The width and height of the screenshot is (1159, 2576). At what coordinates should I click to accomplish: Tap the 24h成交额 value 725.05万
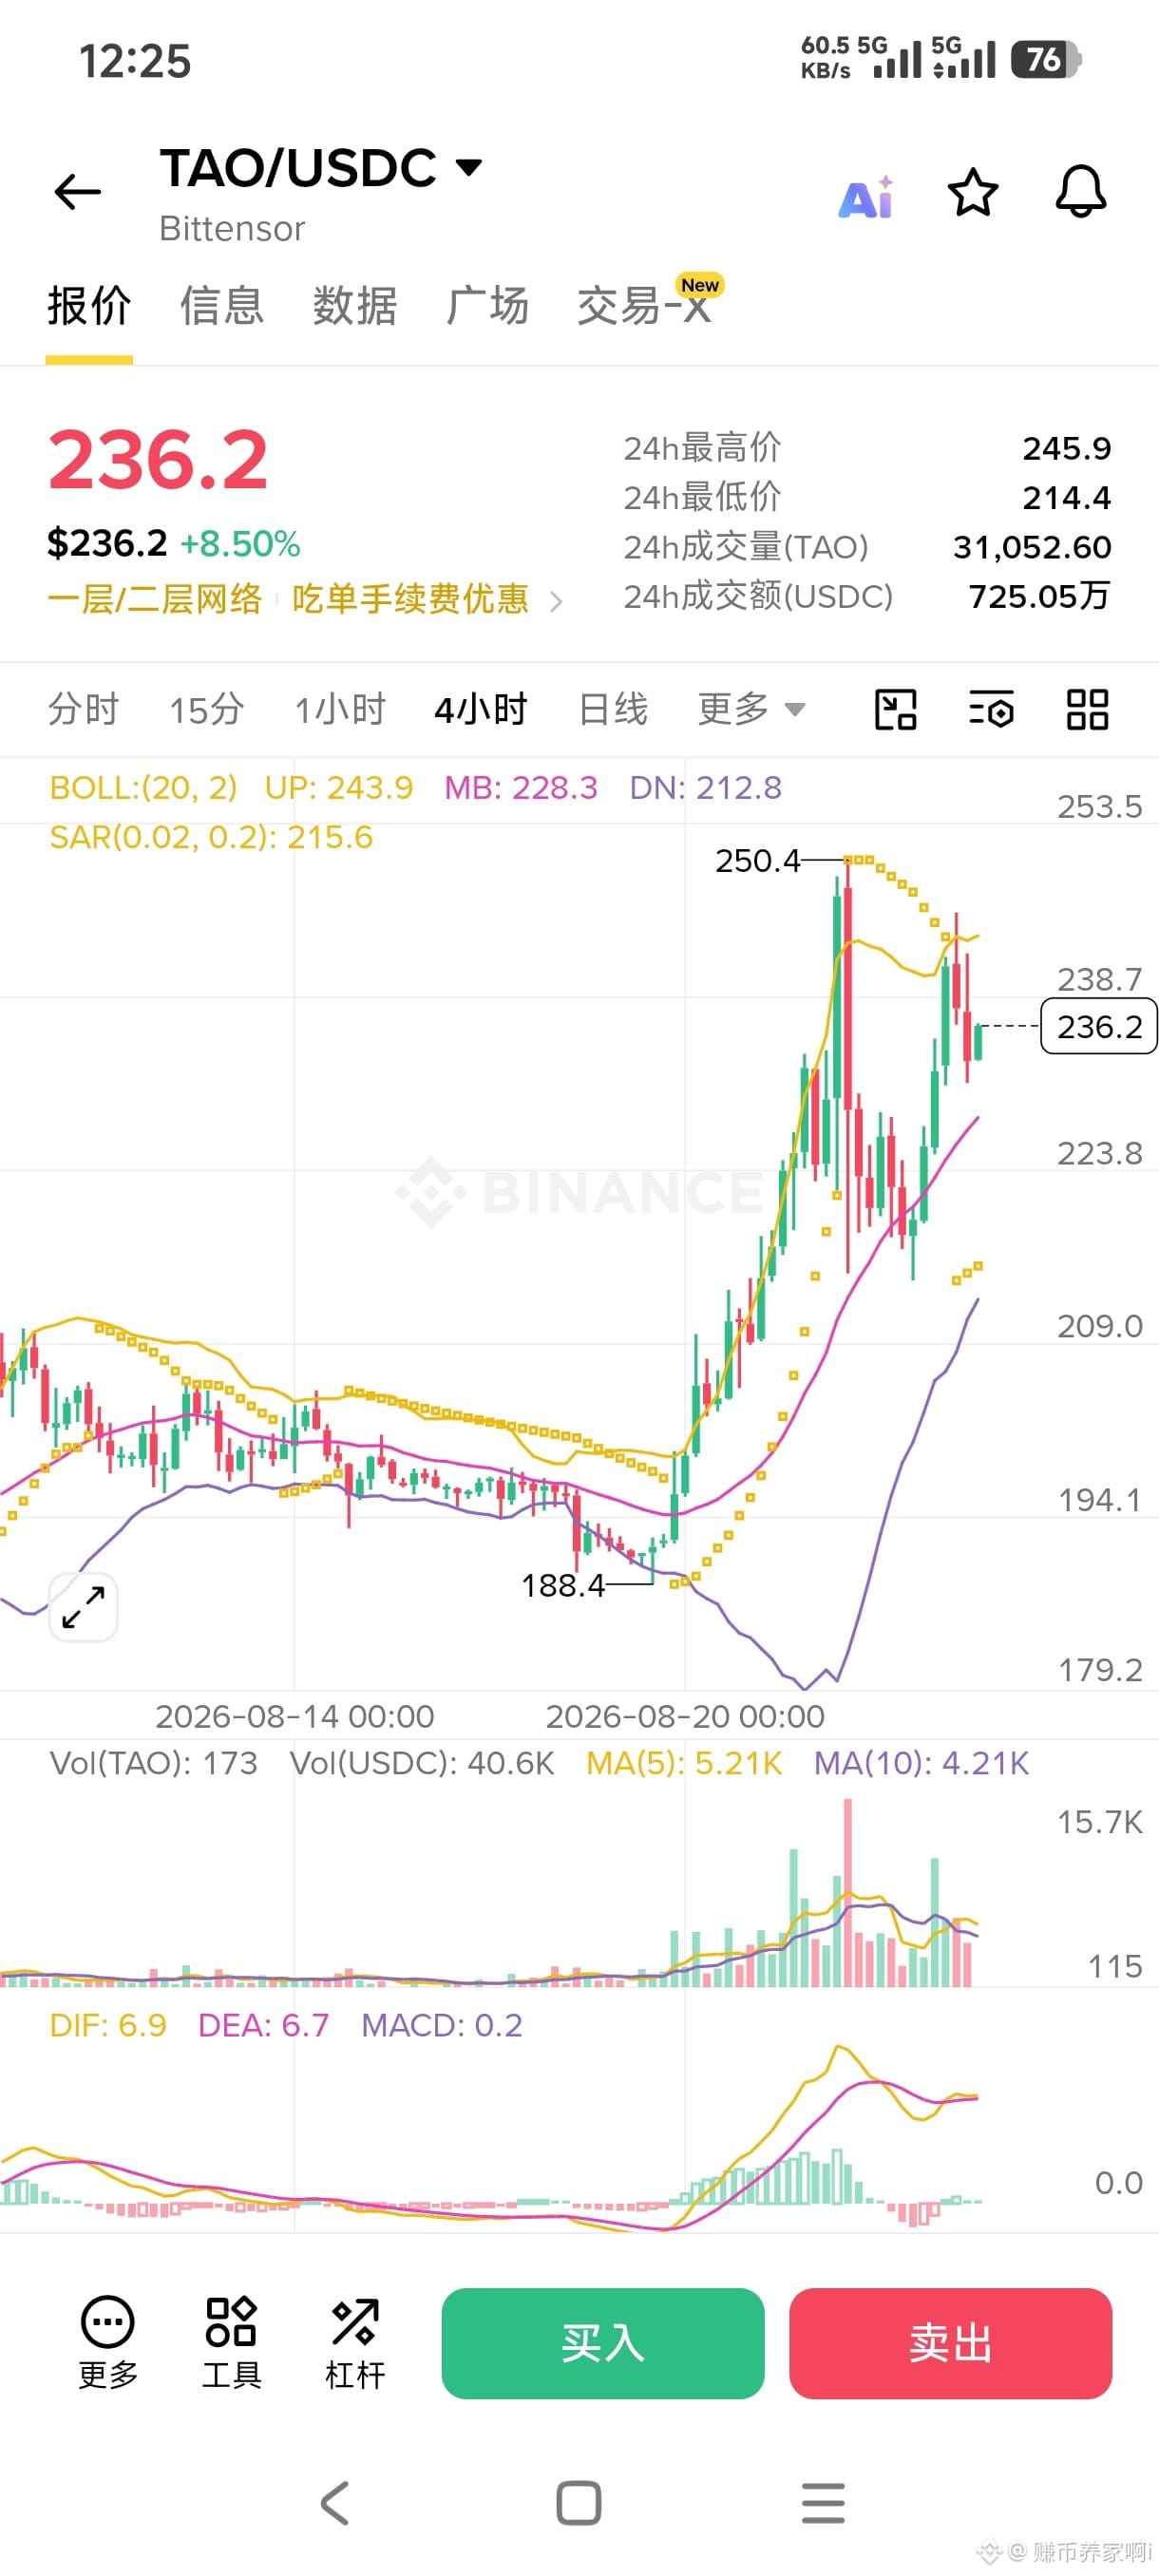(x=1039, y=596)
